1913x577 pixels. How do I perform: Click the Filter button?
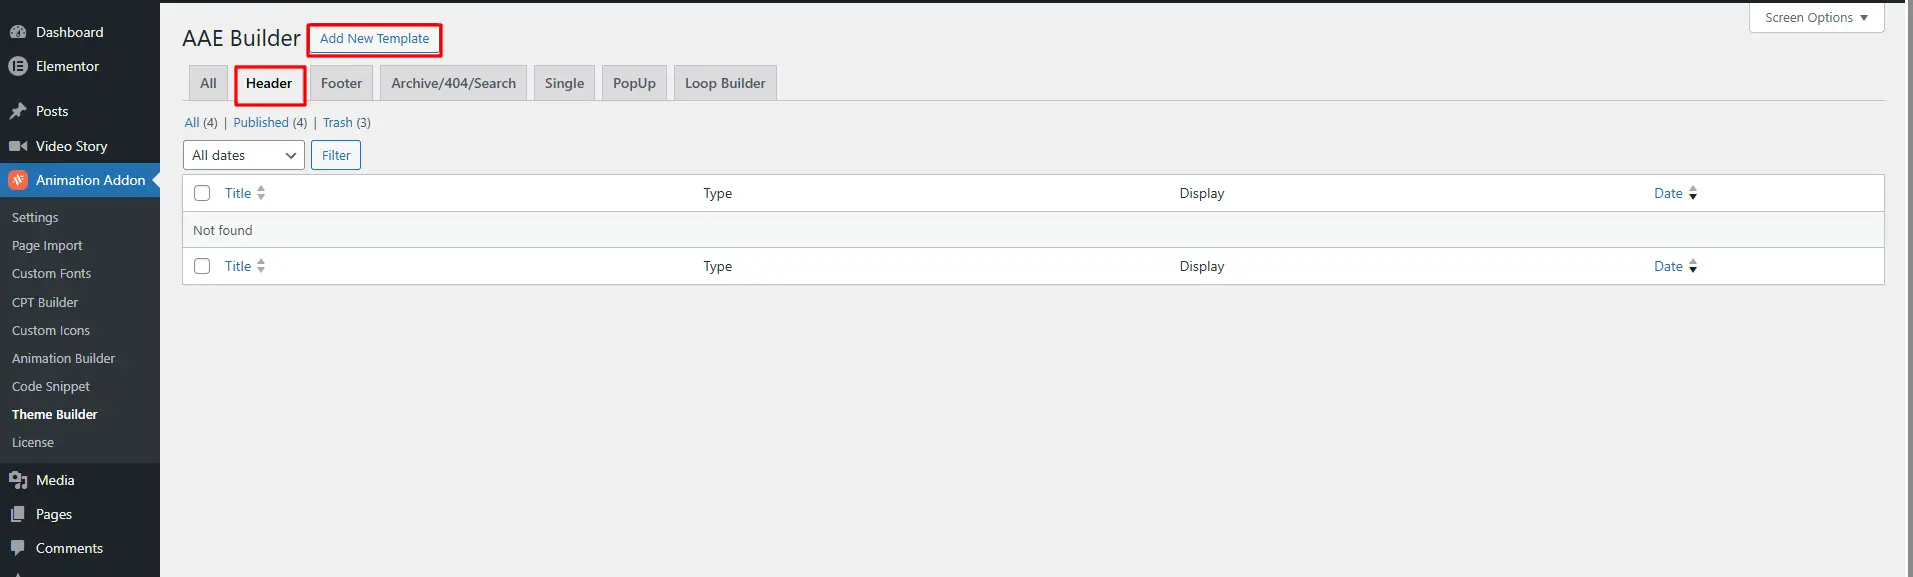(x=335, y=155)
